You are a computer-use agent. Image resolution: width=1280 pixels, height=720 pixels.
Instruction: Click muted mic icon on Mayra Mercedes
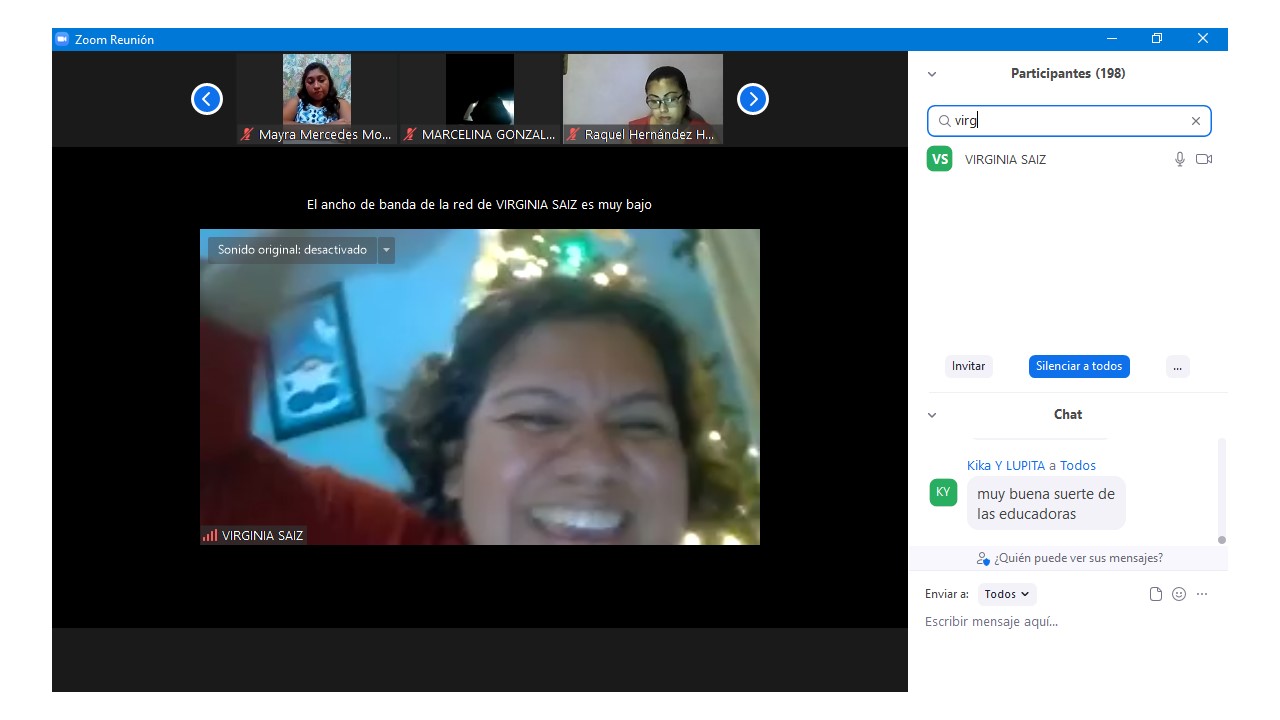coord(247,134)
